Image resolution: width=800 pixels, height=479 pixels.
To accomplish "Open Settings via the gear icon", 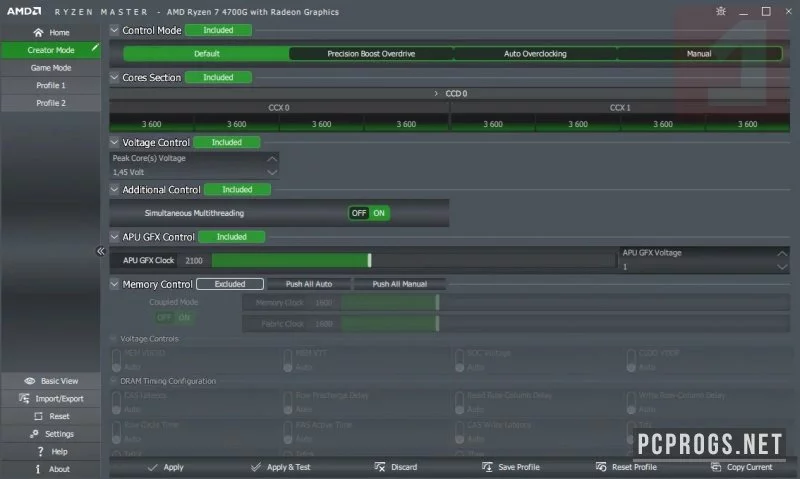I will (34, 434).
